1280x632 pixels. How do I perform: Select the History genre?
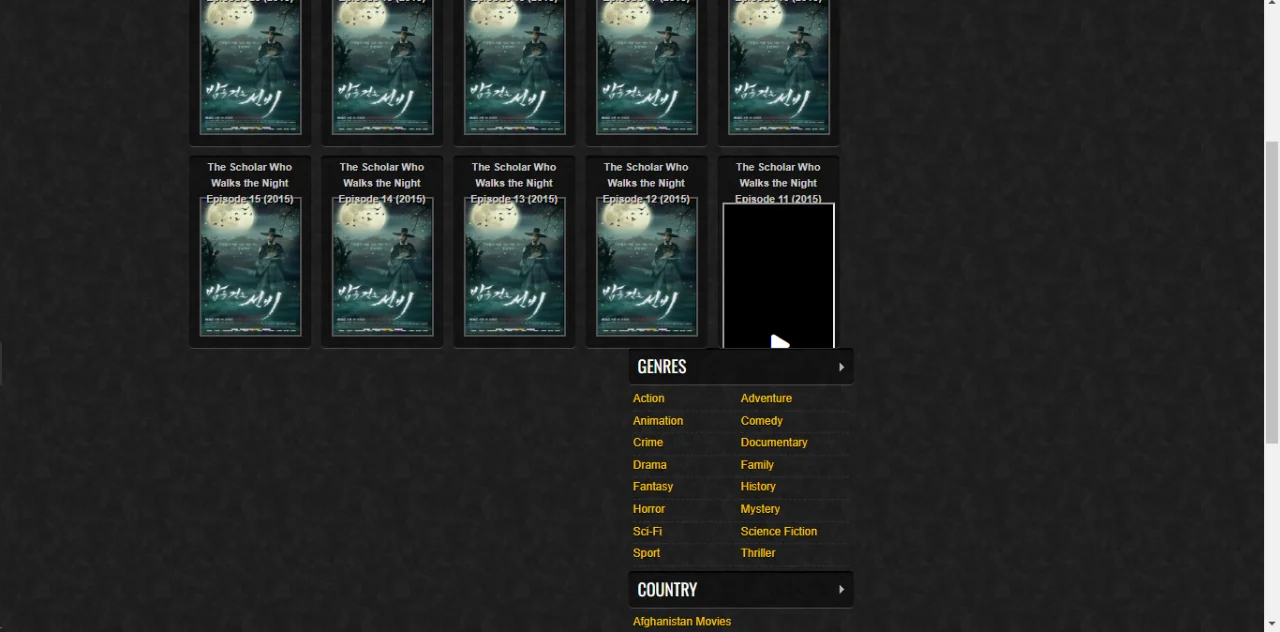click(758, 486)
